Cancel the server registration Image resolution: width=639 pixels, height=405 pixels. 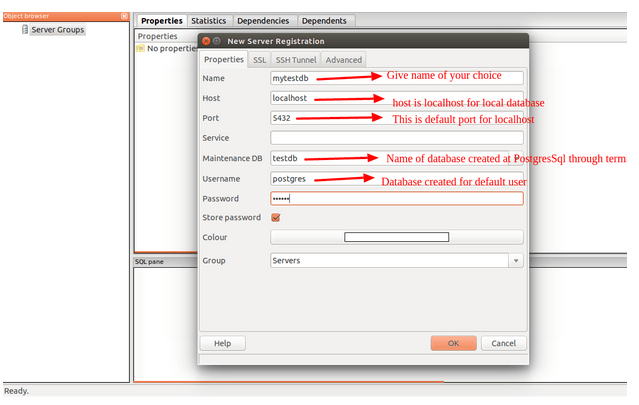504,343
